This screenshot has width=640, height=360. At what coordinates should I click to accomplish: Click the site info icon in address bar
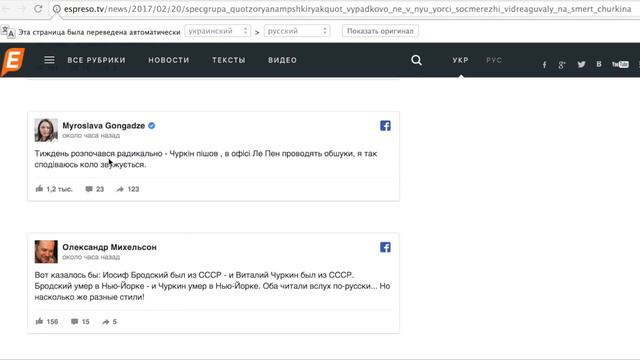tap(57, 9)
